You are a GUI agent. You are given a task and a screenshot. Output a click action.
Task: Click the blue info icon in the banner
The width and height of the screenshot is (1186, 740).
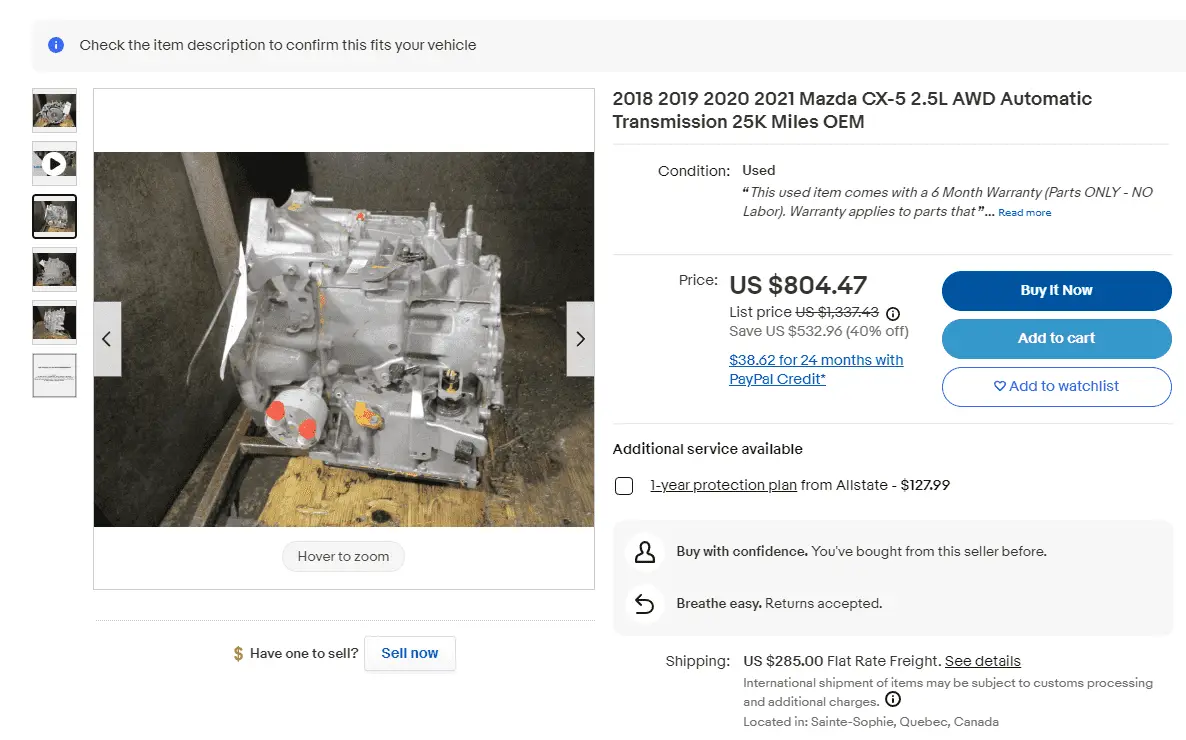tap(57, 45)
